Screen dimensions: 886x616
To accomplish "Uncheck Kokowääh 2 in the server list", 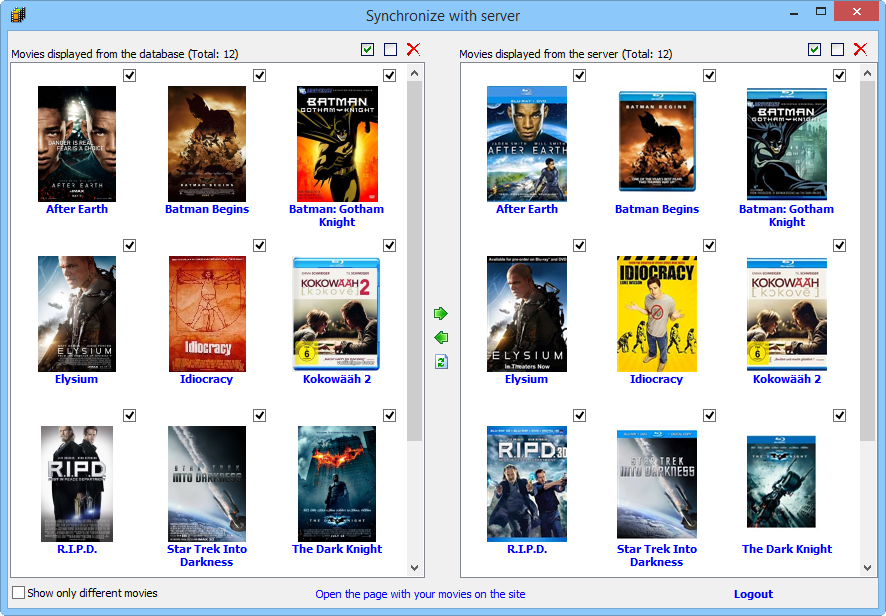I will click(839, 245).
